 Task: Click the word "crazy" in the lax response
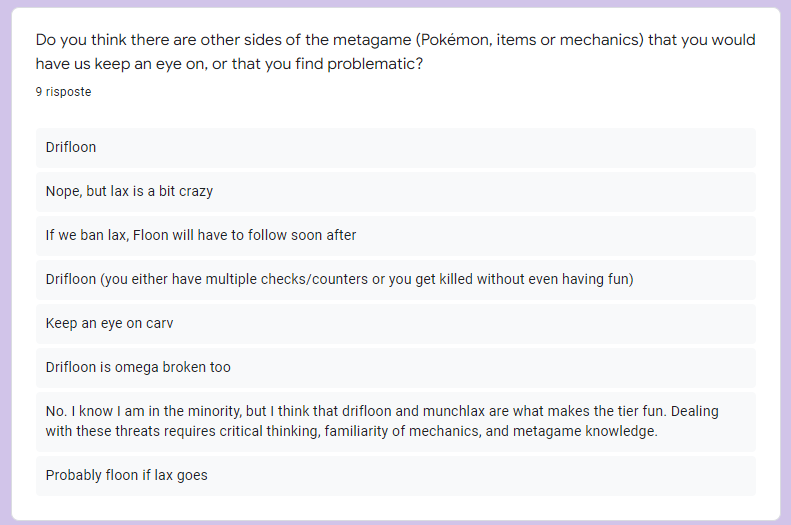(194, 191)
